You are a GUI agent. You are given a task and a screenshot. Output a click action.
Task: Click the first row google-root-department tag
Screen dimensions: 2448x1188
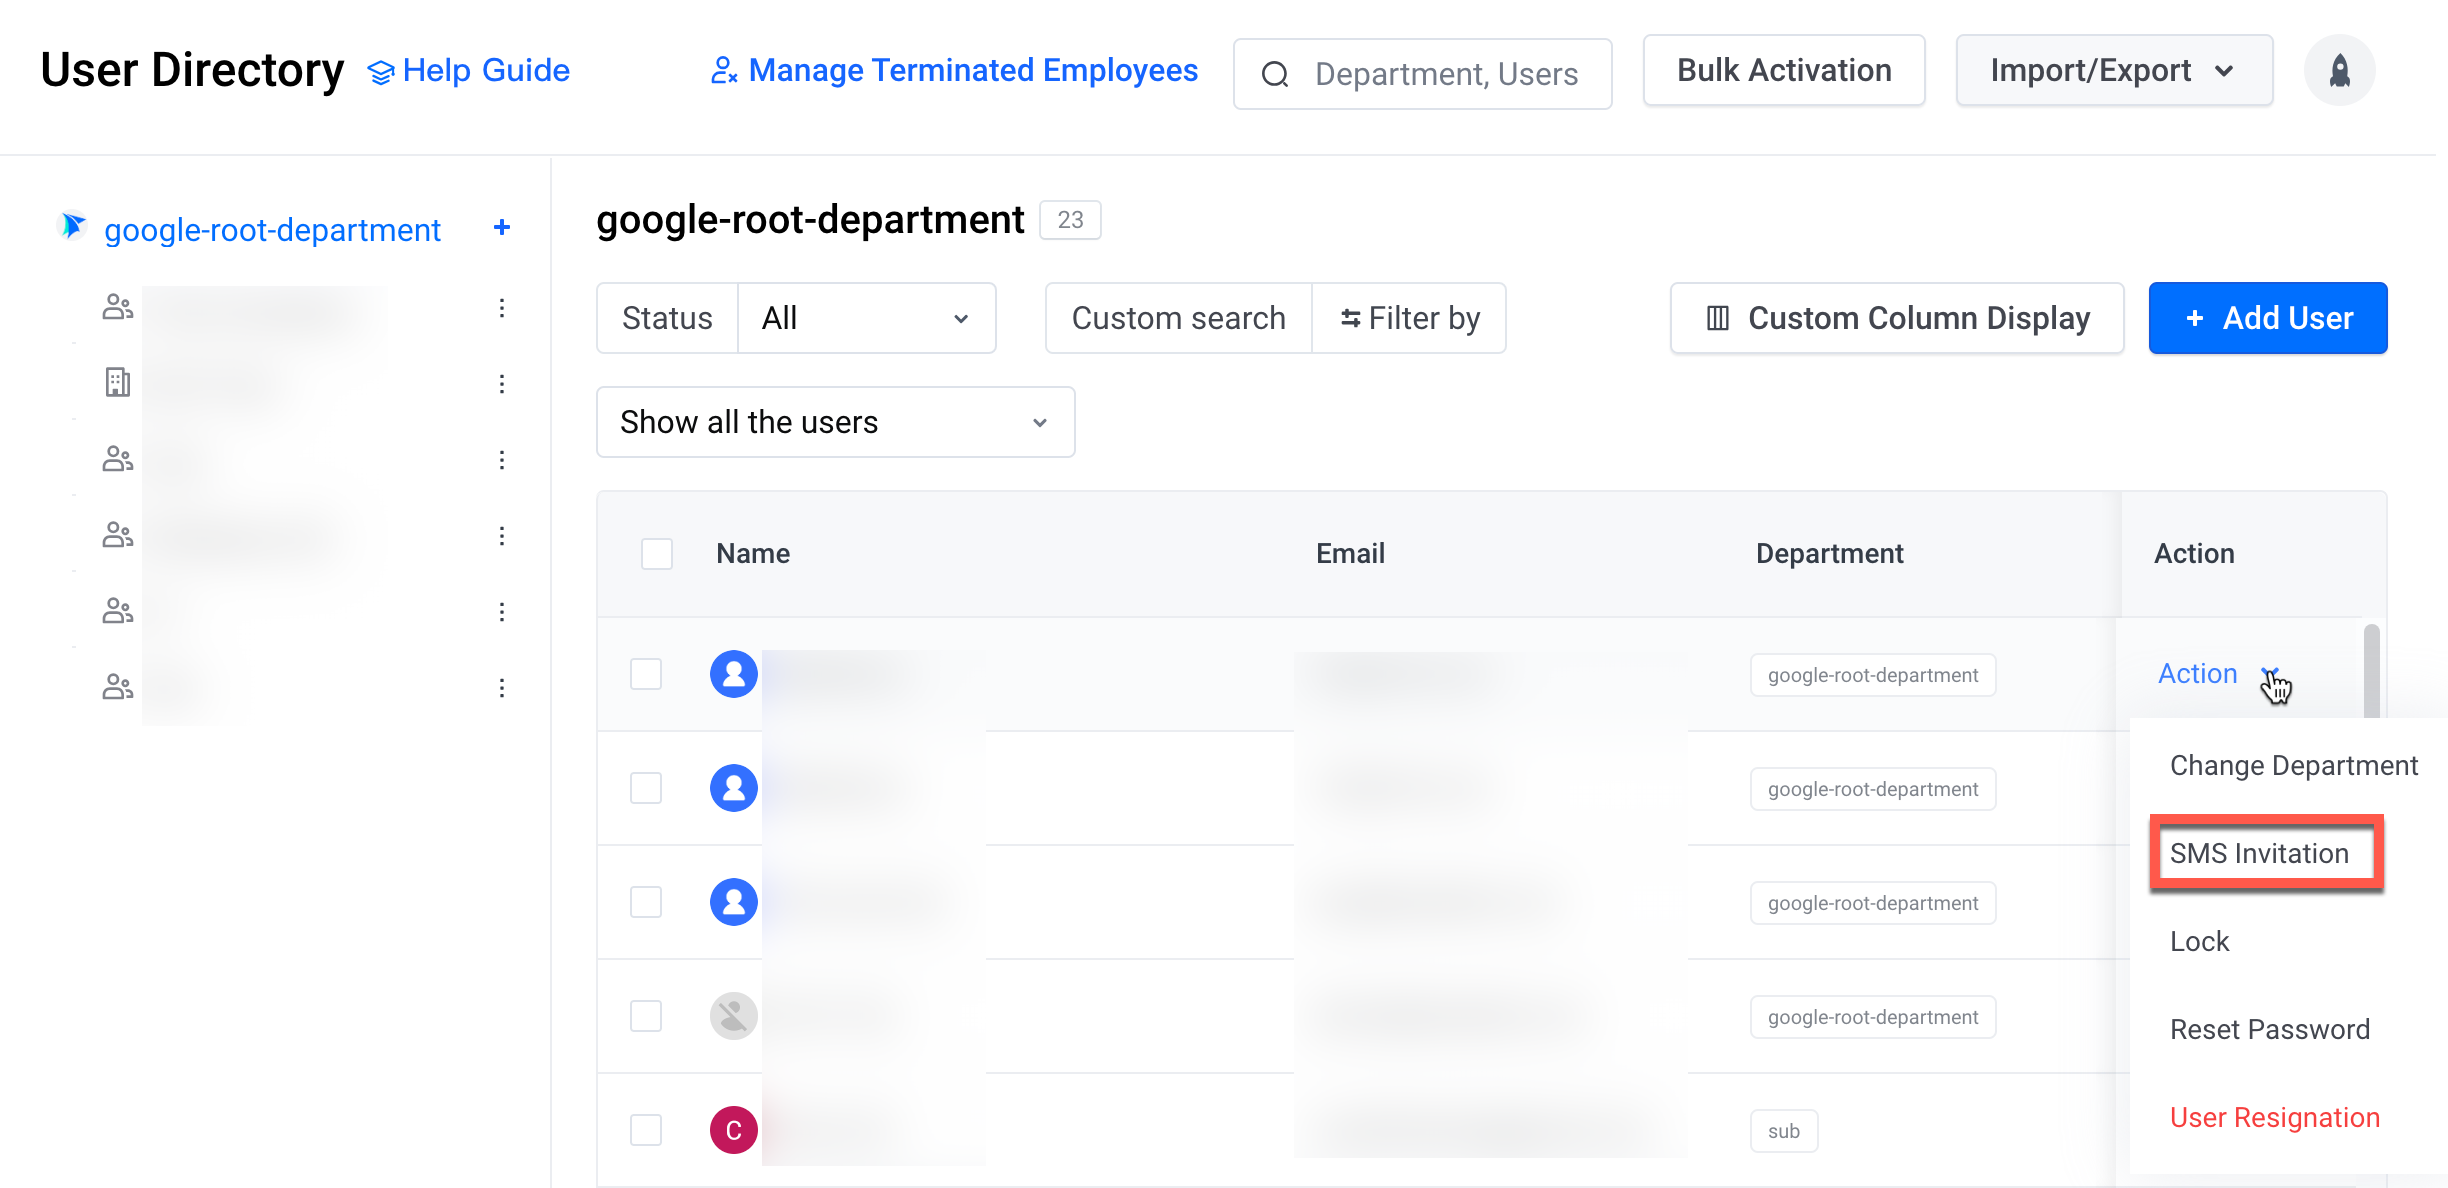tap(1873, 675)
